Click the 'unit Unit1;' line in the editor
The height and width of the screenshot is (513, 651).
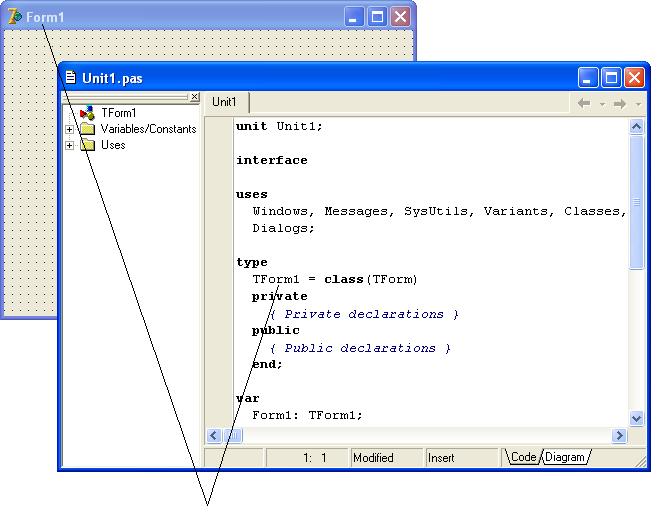click(x=279, y=126)
